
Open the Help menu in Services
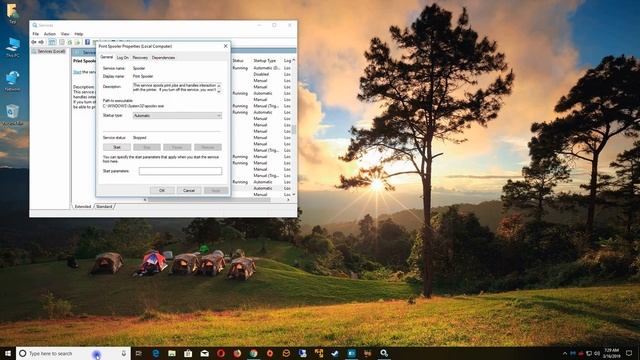click(x=79, y=34)
